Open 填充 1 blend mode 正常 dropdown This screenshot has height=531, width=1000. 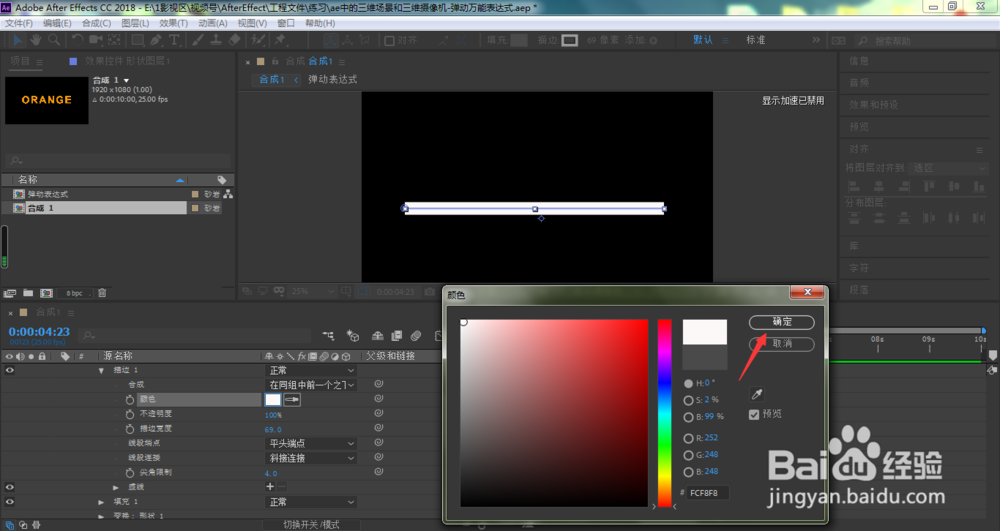point(311,502)
